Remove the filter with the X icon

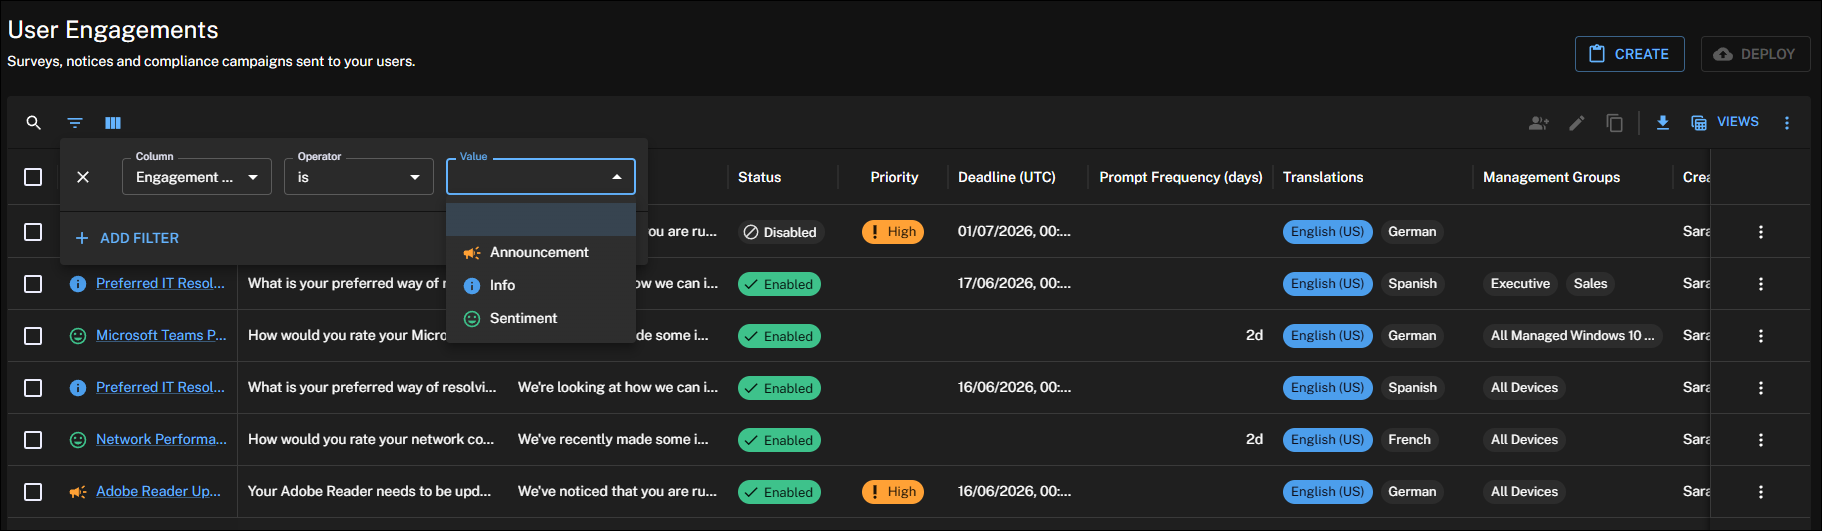(x=83, y=177)
